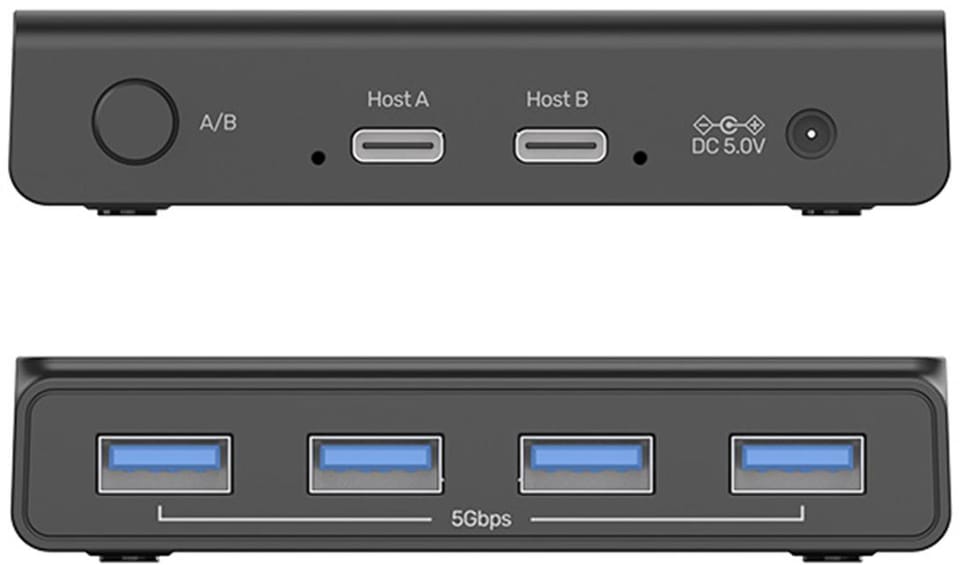This screenshot has height=565, width=960.
Task: Click the 5Gbps speed label
Action: pos(481,519)
